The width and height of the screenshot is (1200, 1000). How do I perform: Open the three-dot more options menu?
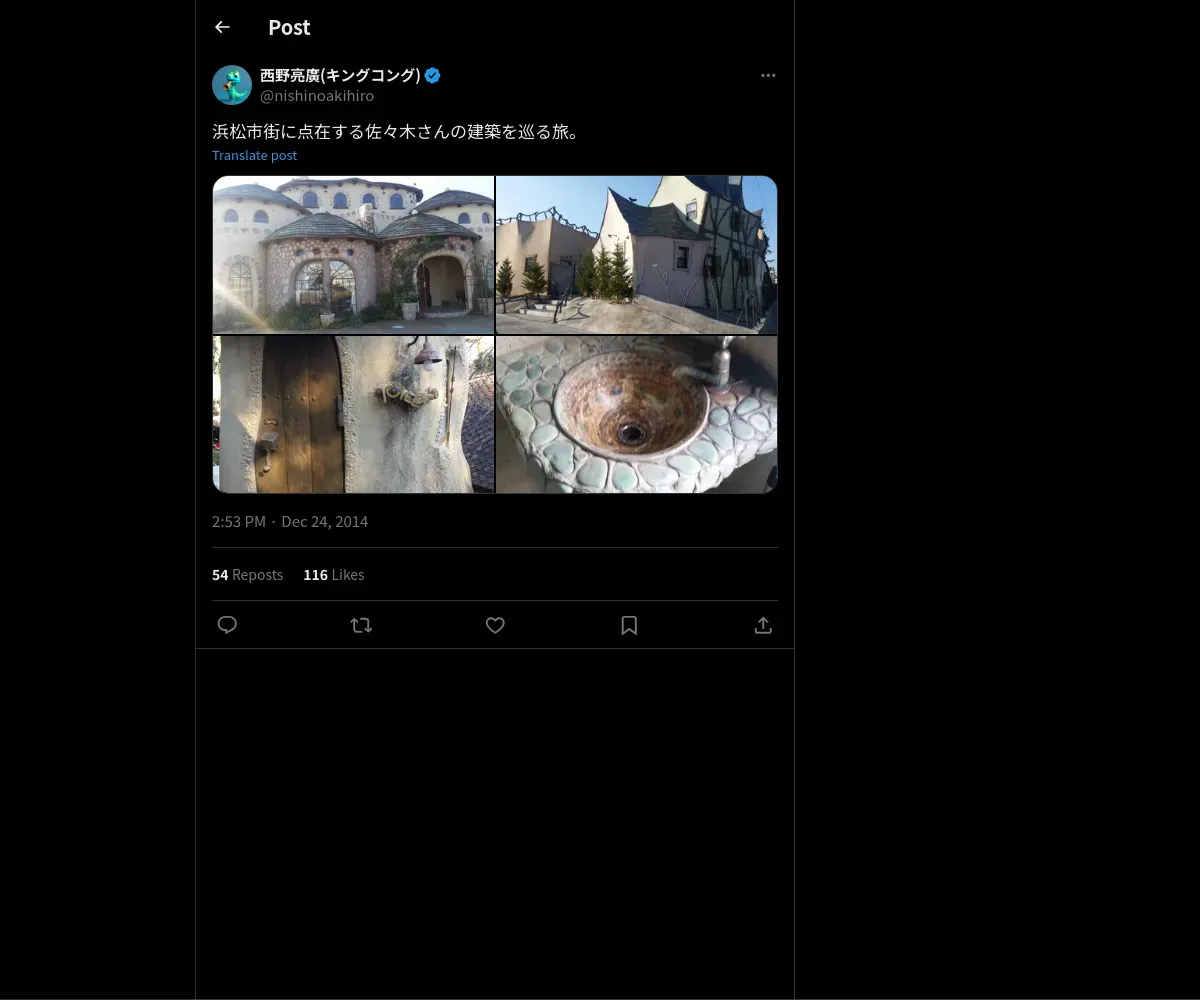coord(768,75)
